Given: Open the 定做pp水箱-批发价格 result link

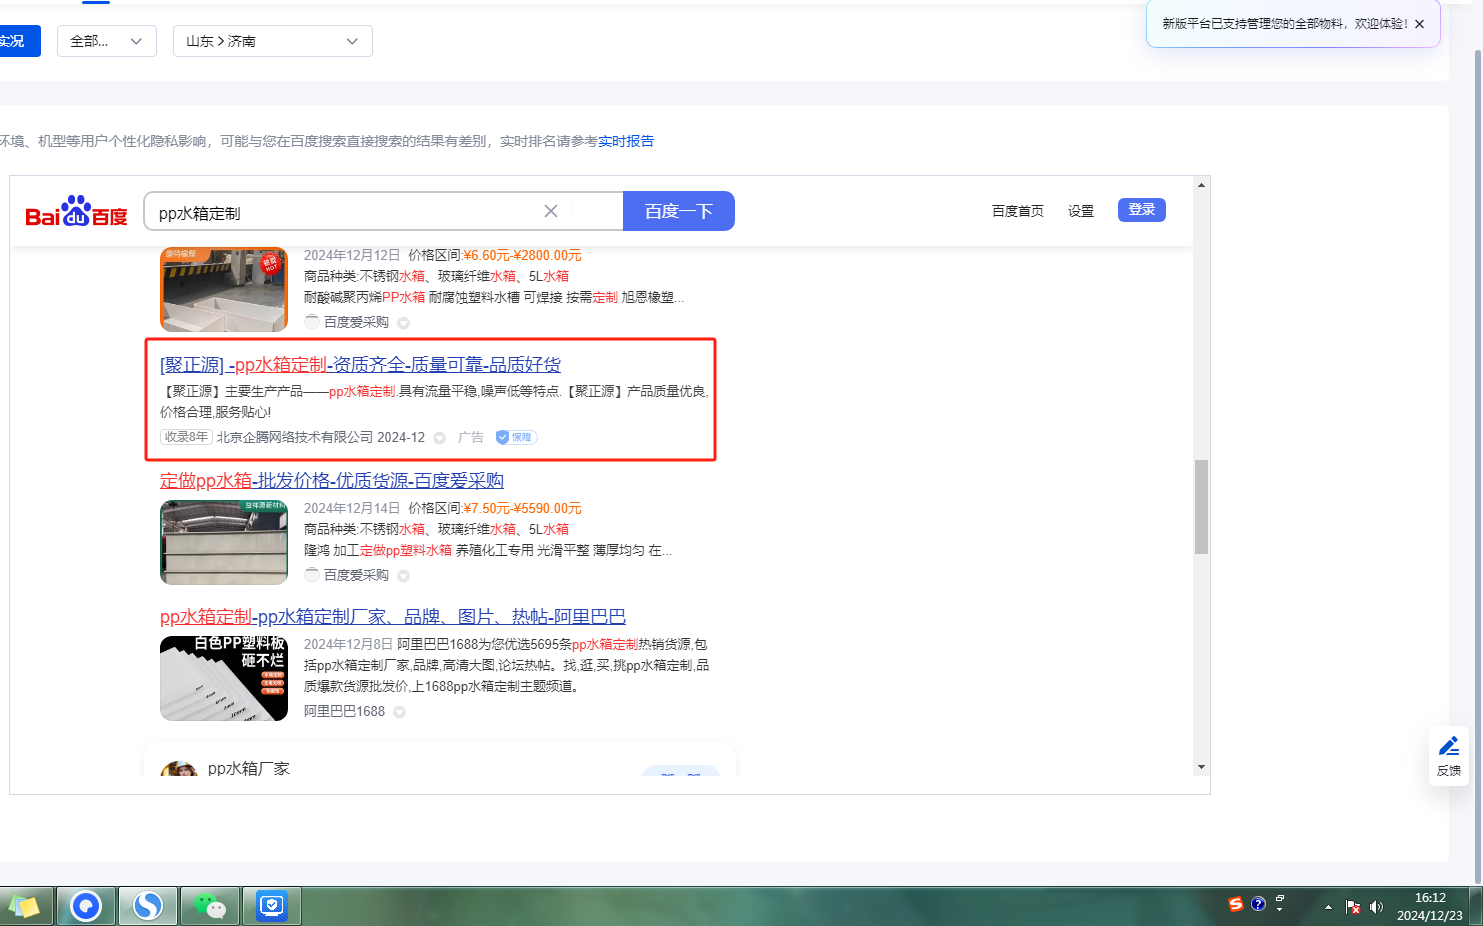Looking at the screenshot, I should point(332,481).
